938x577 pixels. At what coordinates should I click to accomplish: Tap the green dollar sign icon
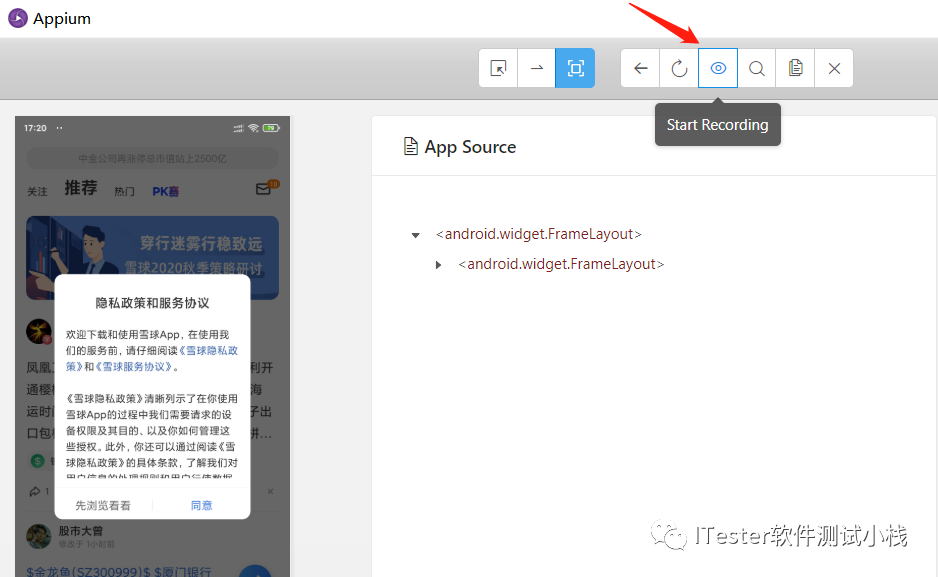pos(38,460)
